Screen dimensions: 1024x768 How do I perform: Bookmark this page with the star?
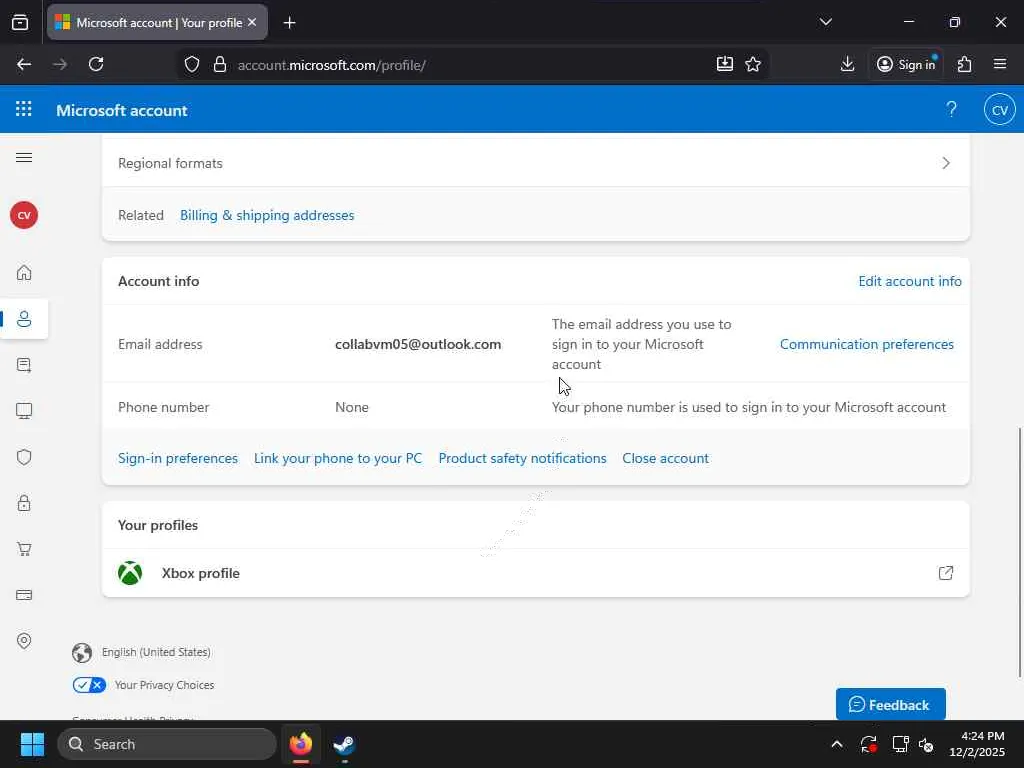coord(753,64)
